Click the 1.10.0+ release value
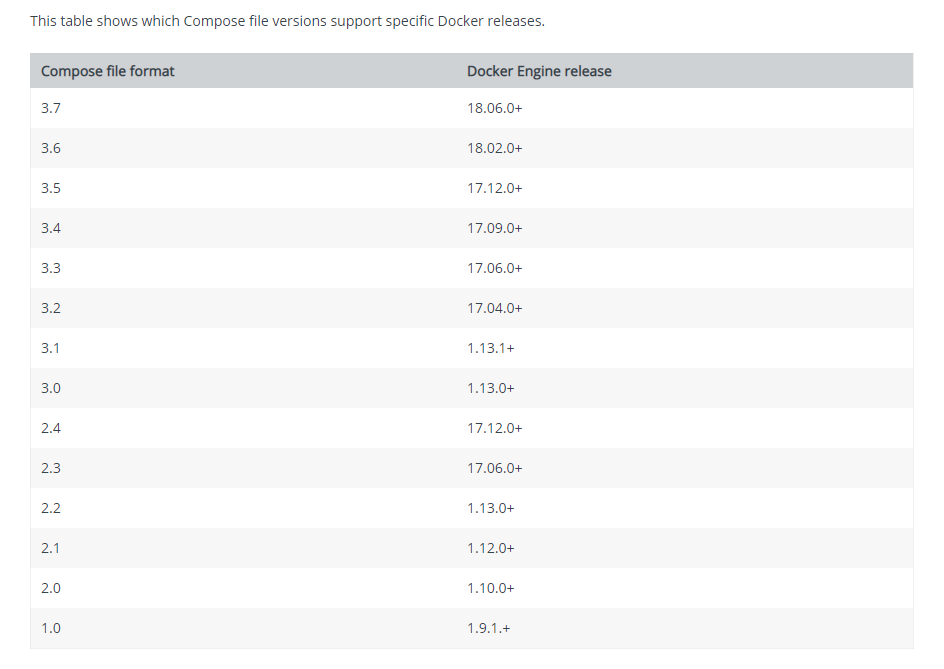 point(491,588)
